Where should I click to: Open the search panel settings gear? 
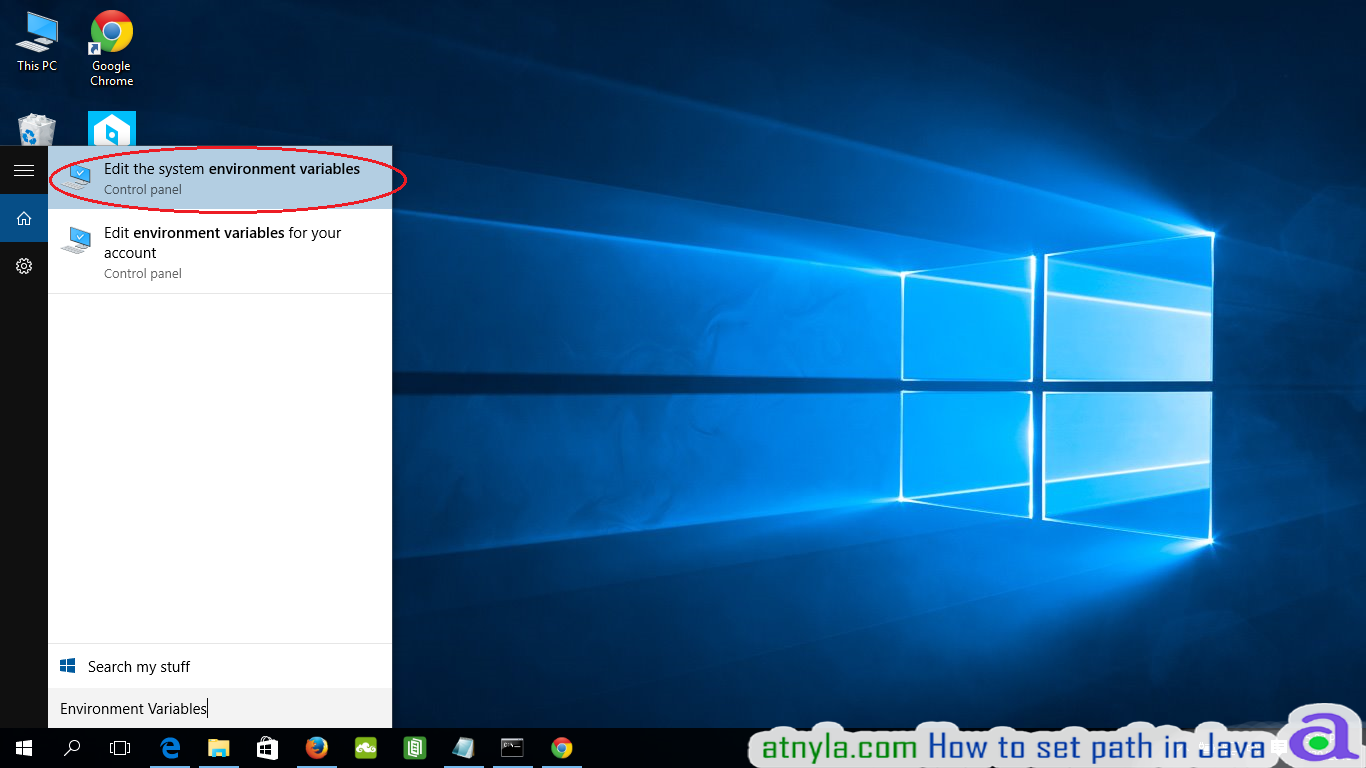pyautogui.click(x=23, y=265)
